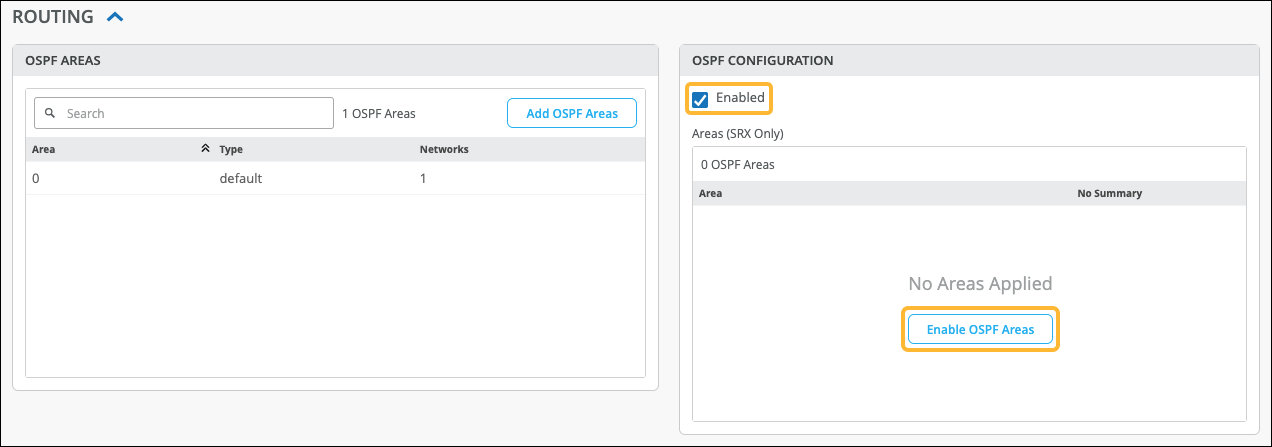This screenshot has height=447, width=1272.
Task: Click the magnifier icon in search box
Action: (x=49, y=113)
